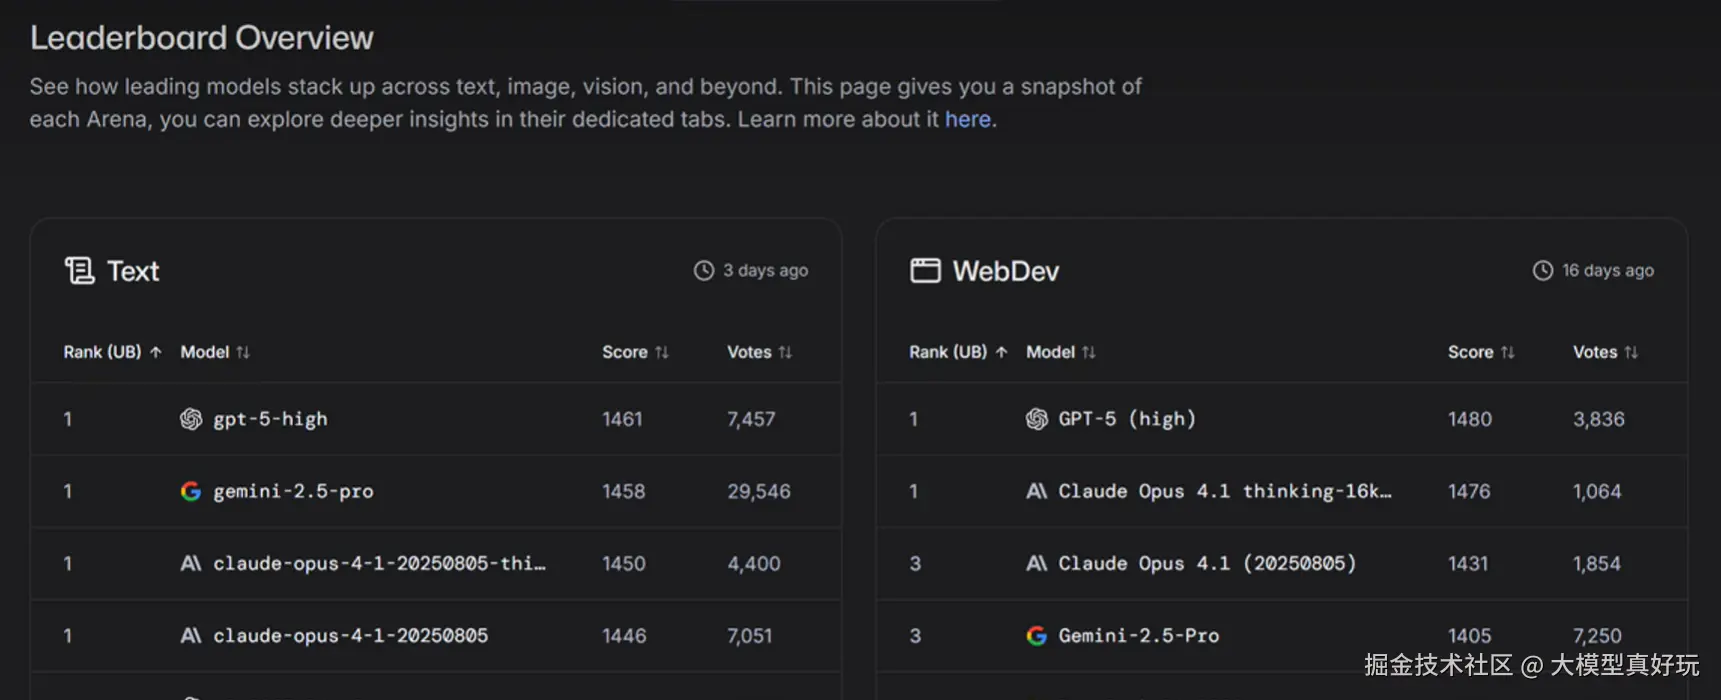
Task: Select the claude-opus-4-1-20250805 model name in Text
Action: coord(350,636)
